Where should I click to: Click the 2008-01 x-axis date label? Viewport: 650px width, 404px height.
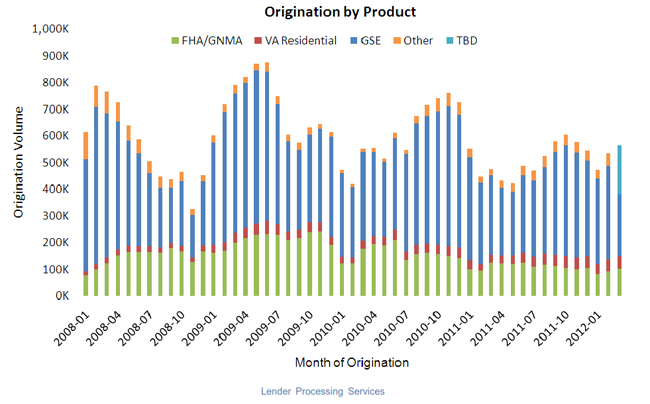pos(74,322)
